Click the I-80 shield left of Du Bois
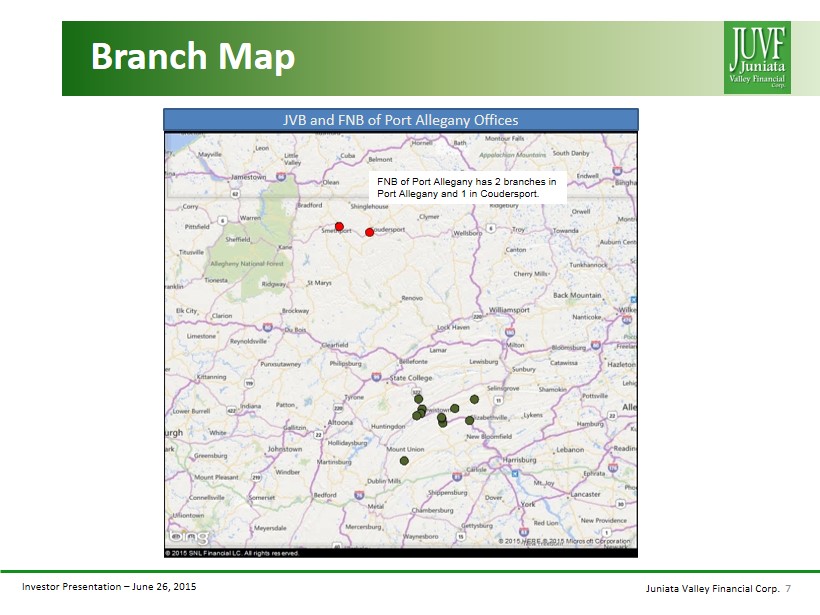Screen dimensions: 820x615 tap(268, 327)
